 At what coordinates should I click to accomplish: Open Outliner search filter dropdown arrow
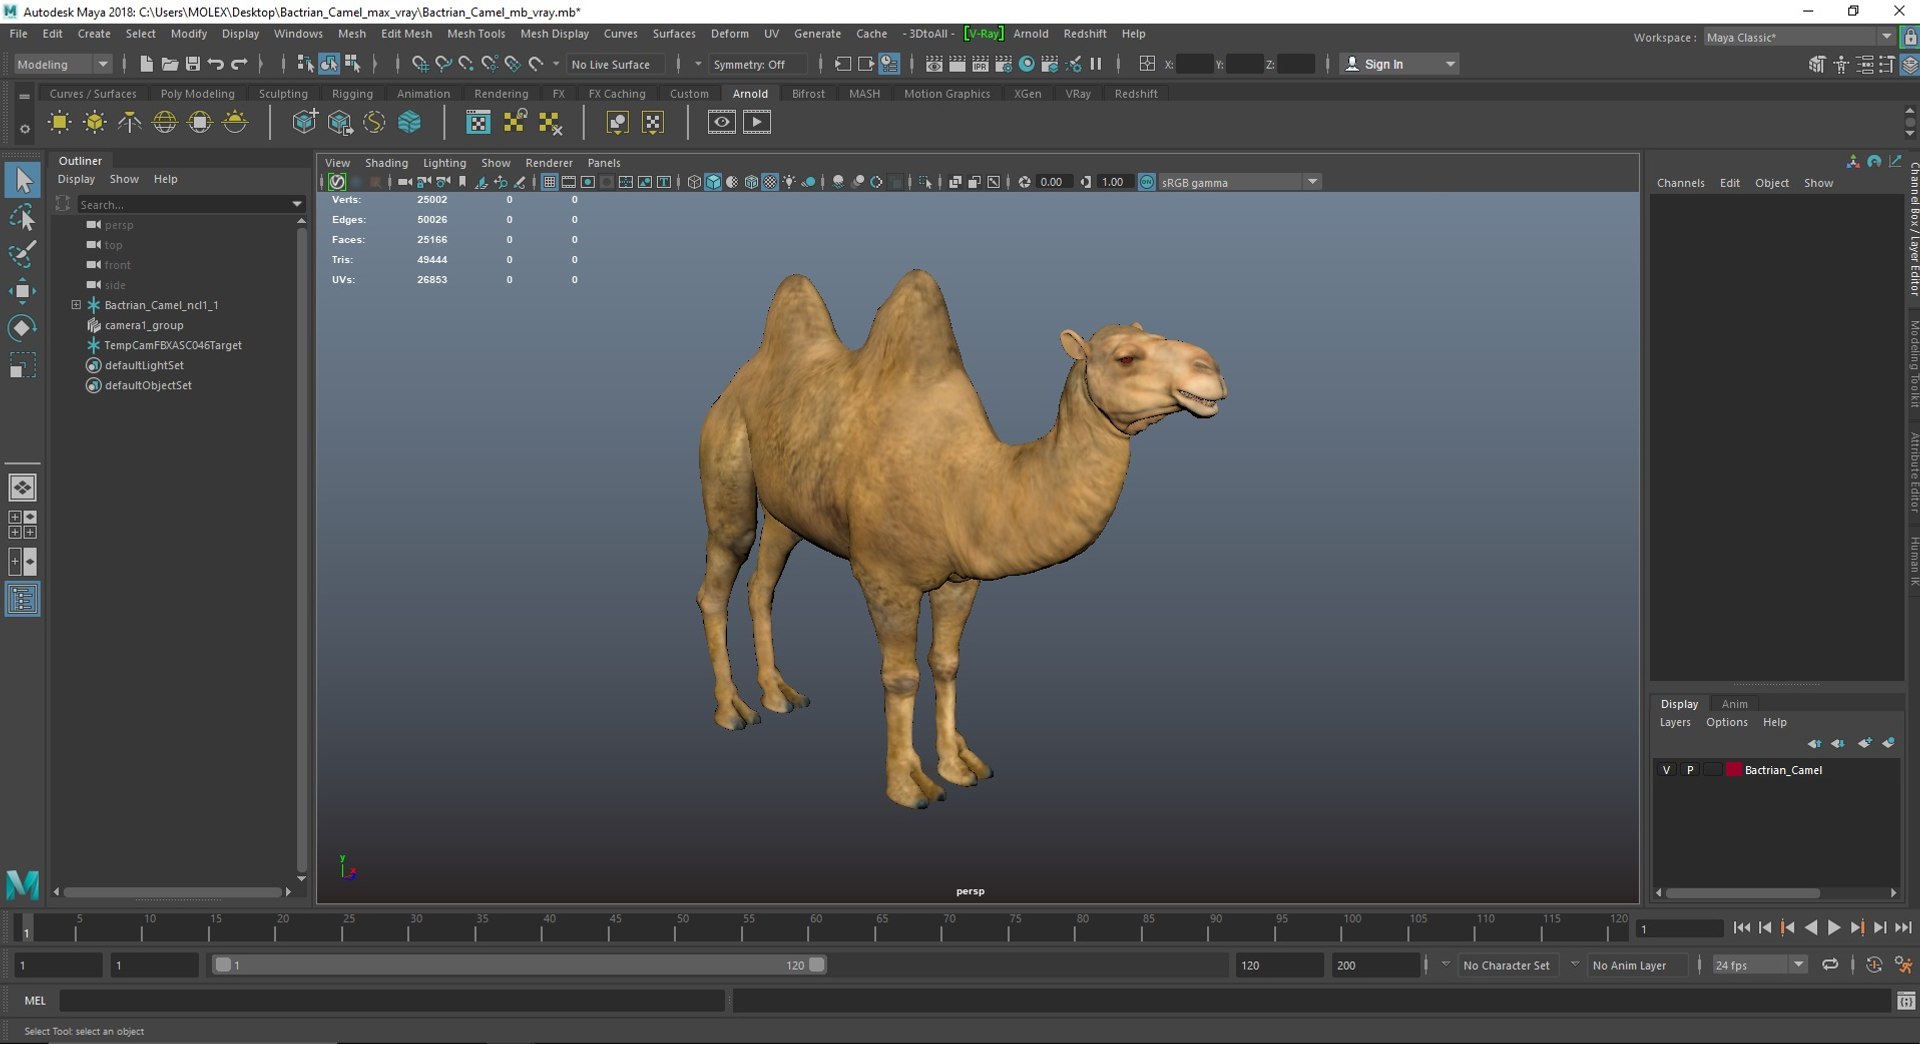pyautogui.click(x=297, y=204)
